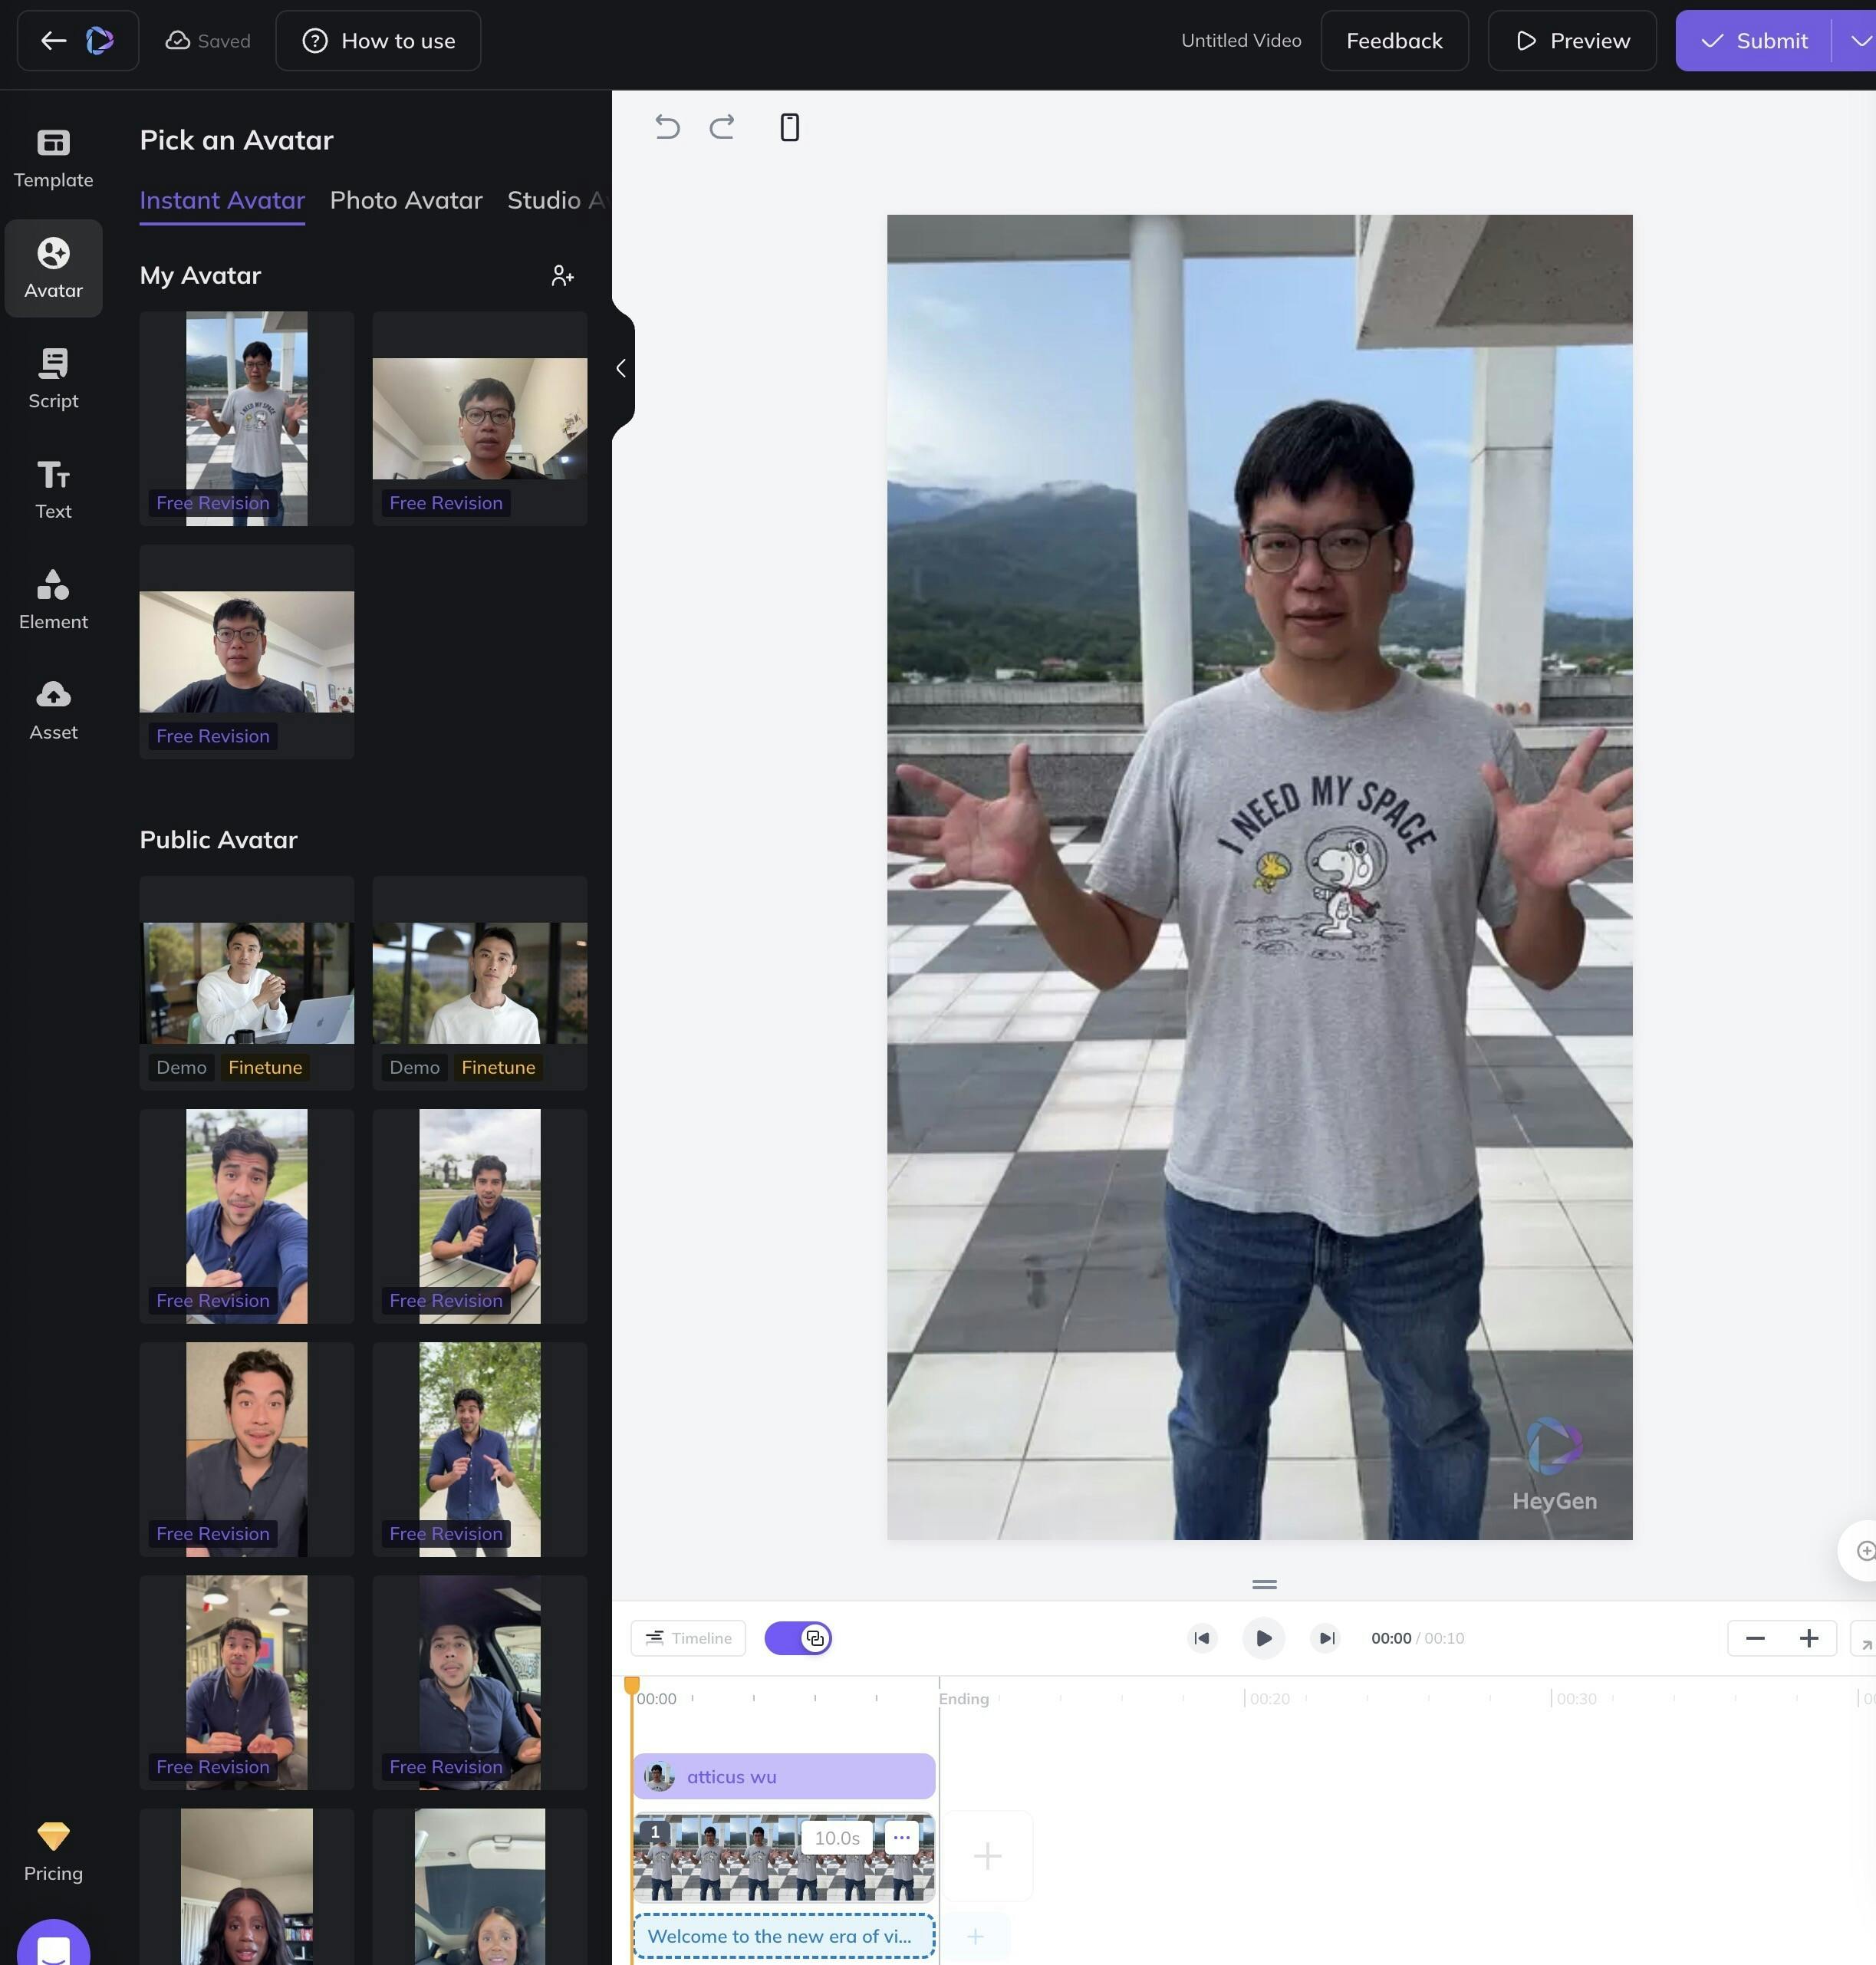Open the Script panel
1876x1965 pixels.
click(x=53, y=379)
